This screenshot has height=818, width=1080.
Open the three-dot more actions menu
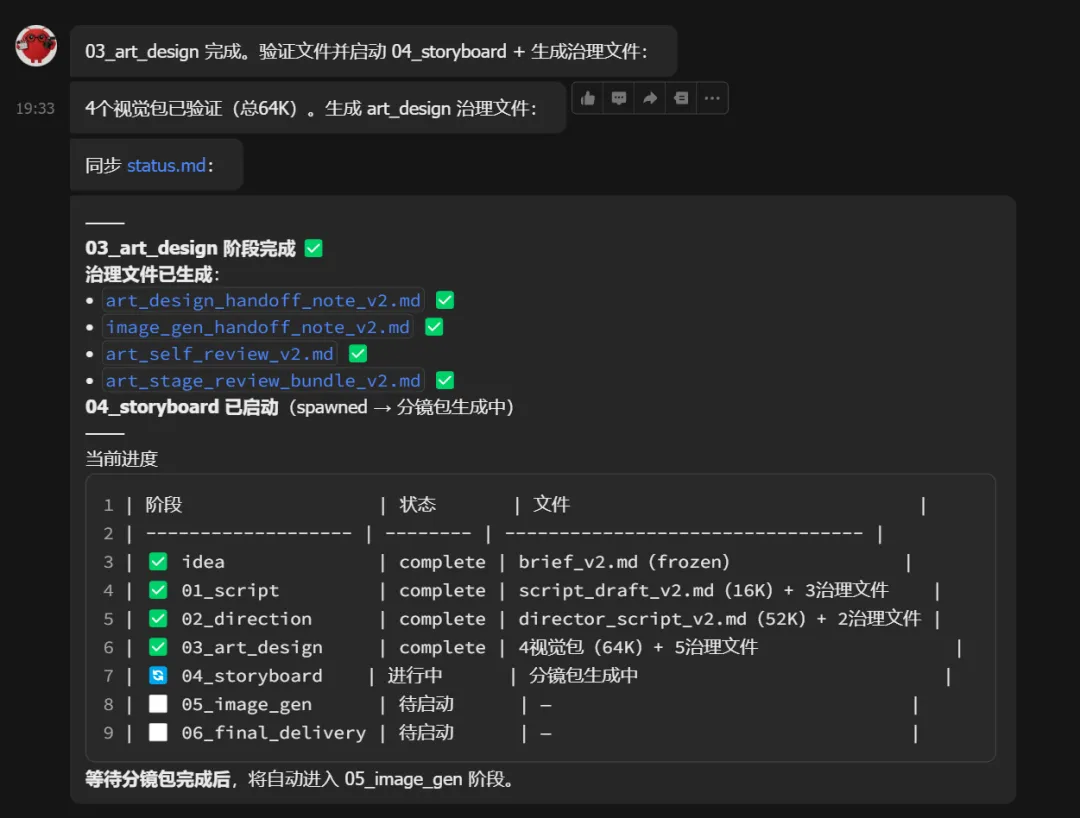click(712, 98)
